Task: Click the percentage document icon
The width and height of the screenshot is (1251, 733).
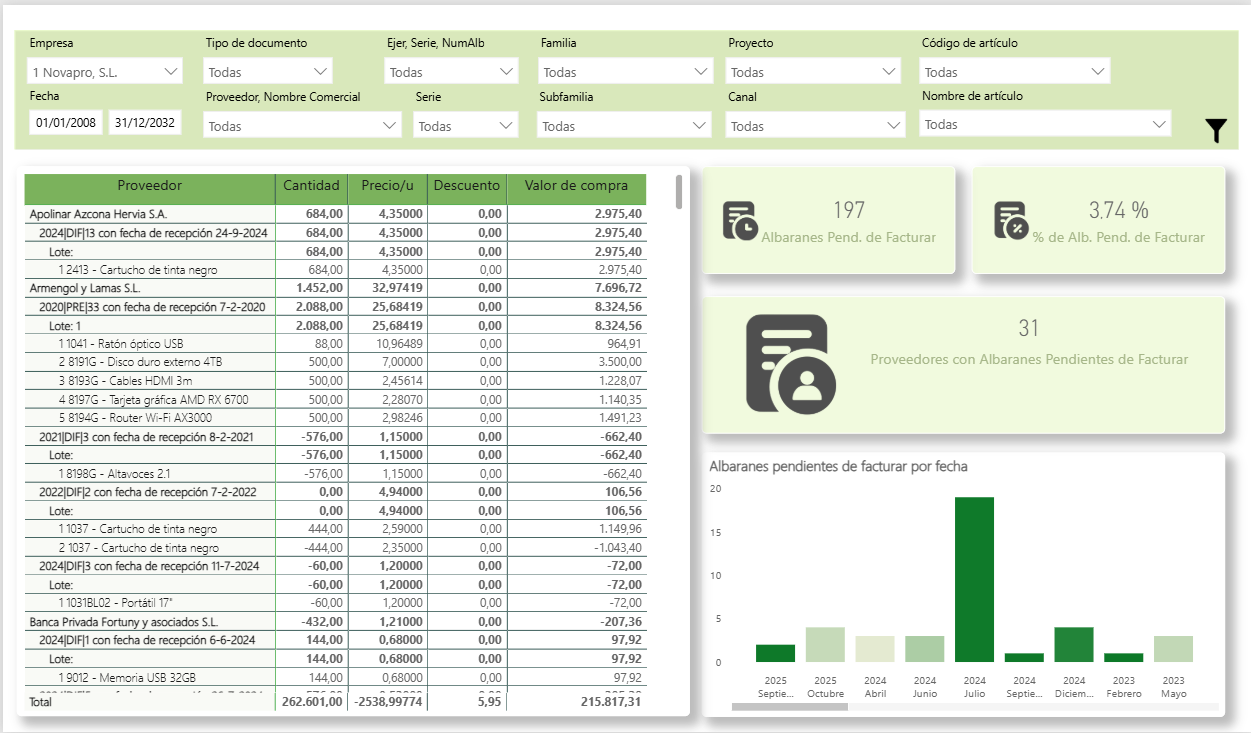Action: 1010,221
